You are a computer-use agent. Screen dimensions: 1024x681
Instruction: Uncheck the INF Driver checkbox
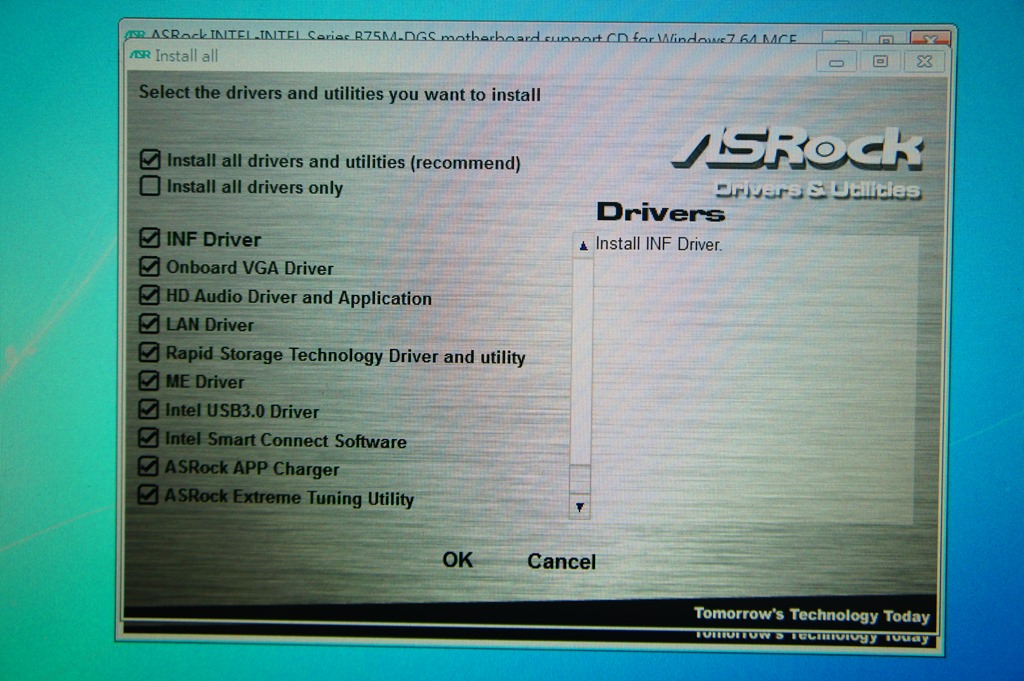(150, 238)
